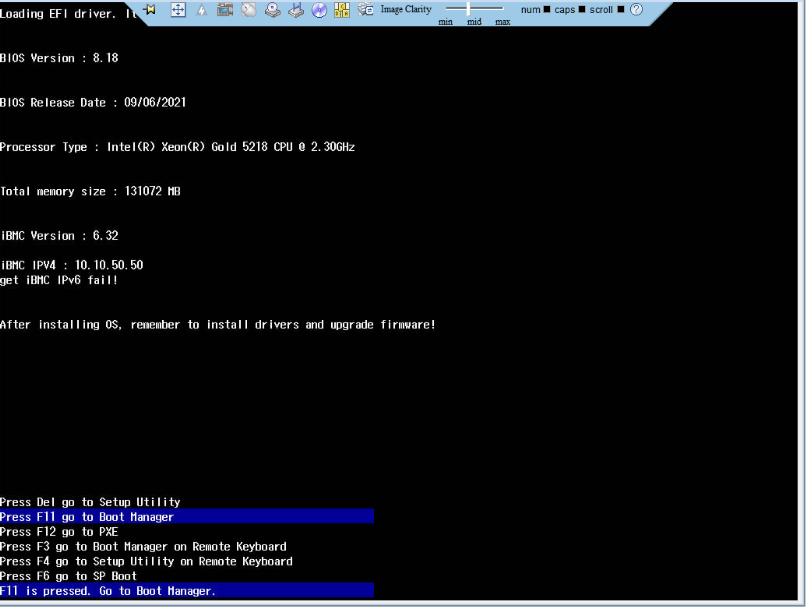
Task: Toggle the num lock indicator
Action: click(547, 10)
